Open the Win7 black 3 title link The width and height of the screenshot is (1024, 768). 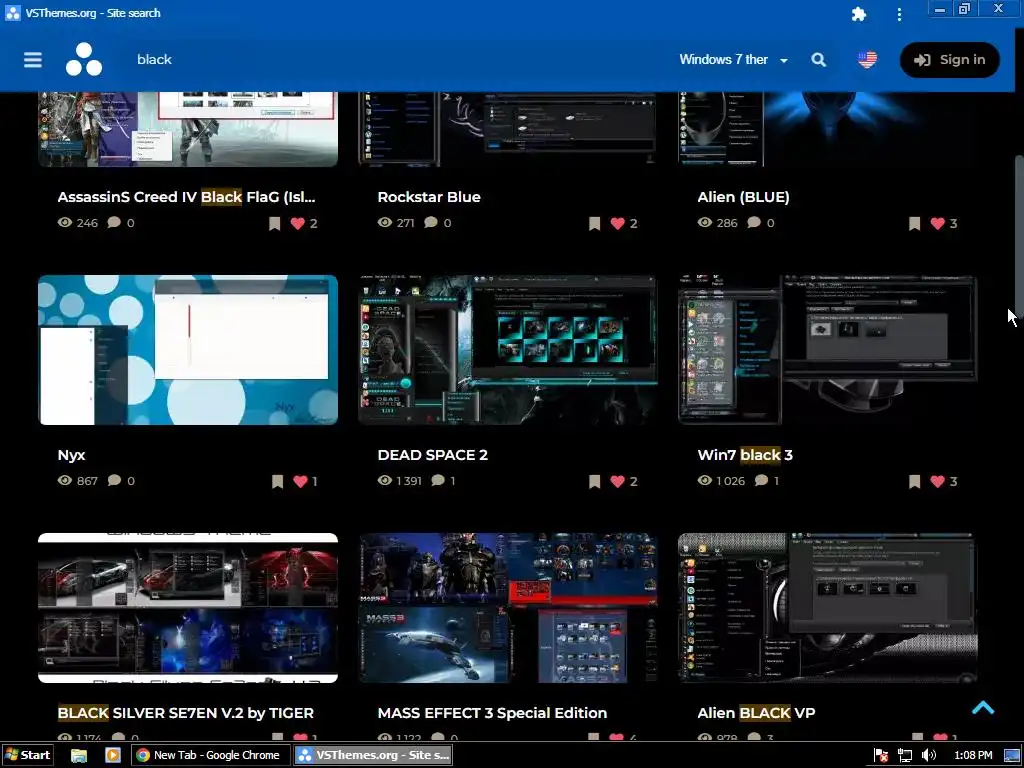[x=745, y=455]
